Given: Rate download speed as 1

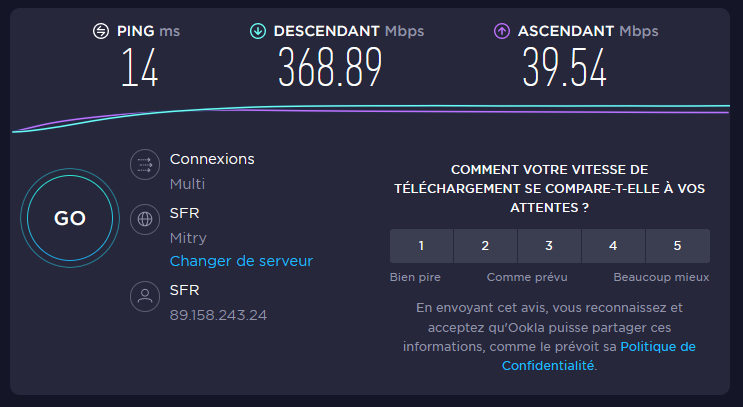Looking at the screenshot, I should (x=421, y=246).
